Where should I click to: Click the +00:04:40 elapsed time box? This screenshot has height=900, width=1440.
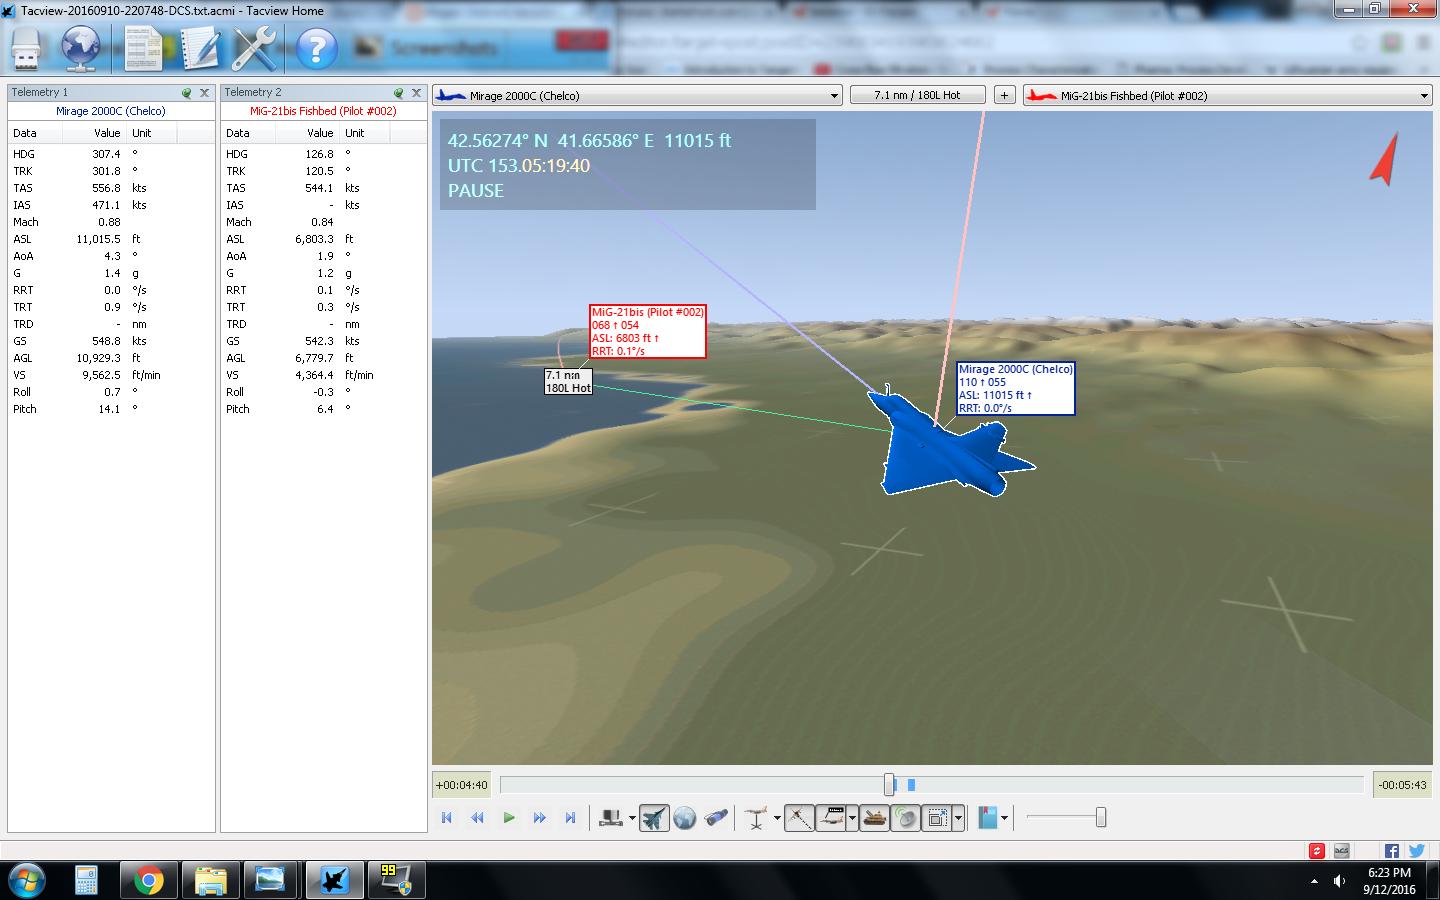(462, 785)
